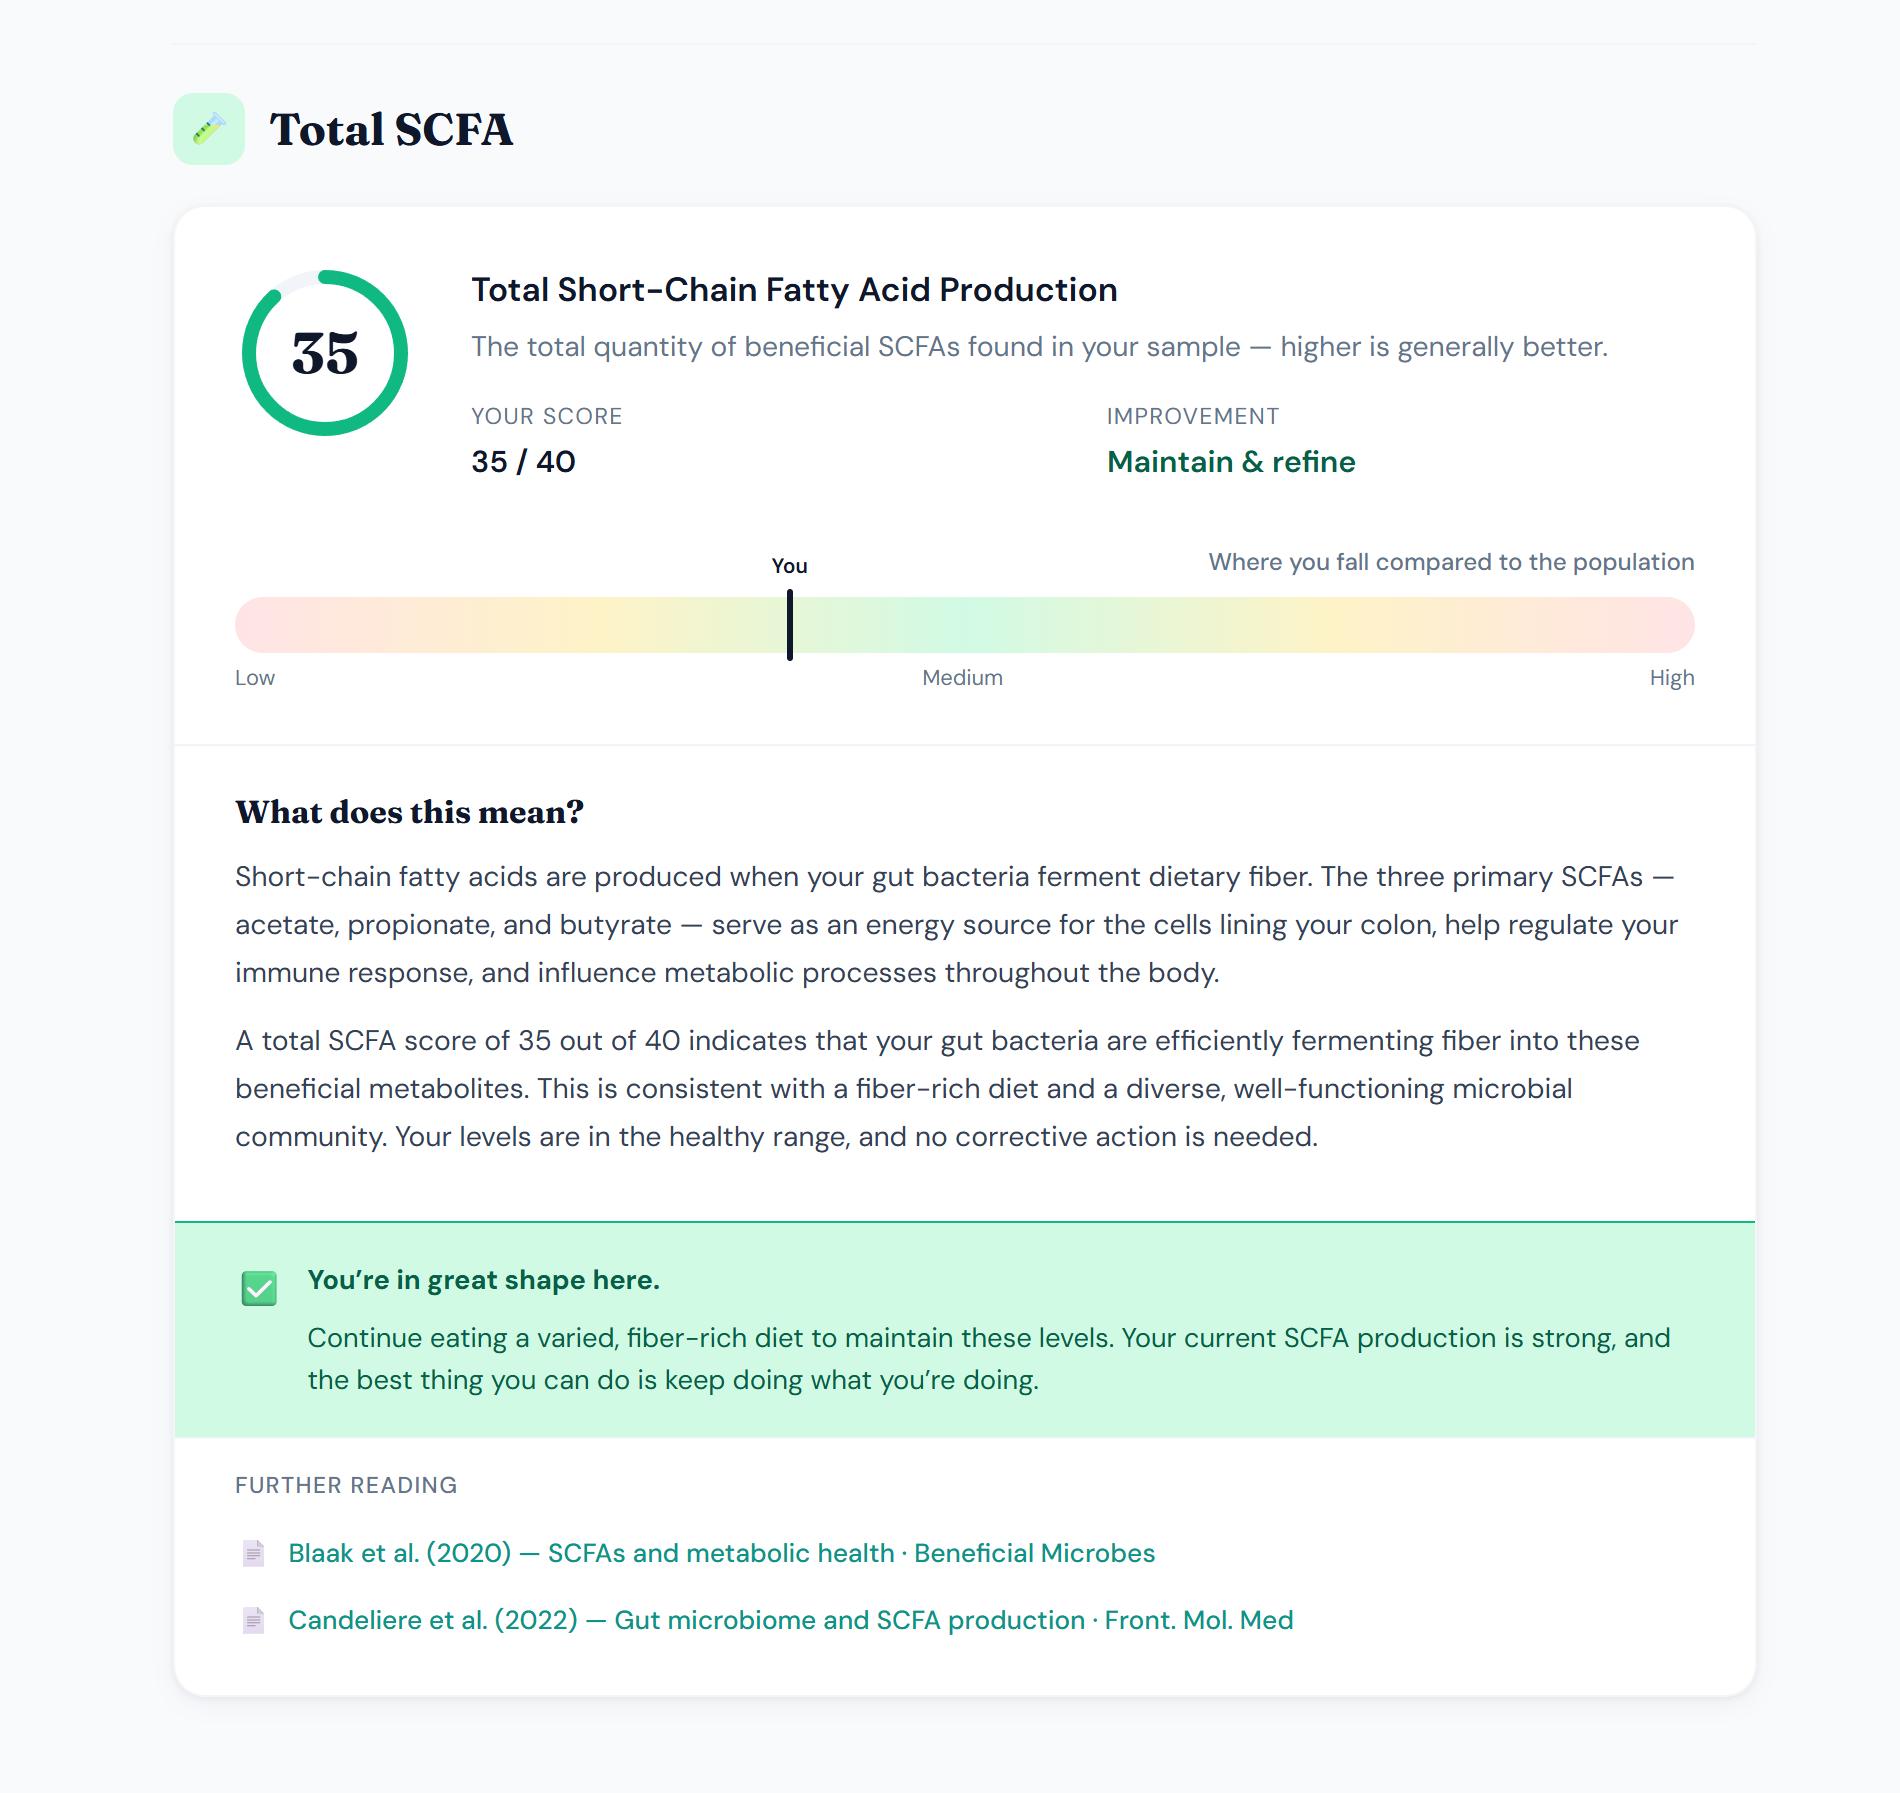Click the circular score ring showing 35
The width and height of the screenshot is (1900, 1793).
325,353
